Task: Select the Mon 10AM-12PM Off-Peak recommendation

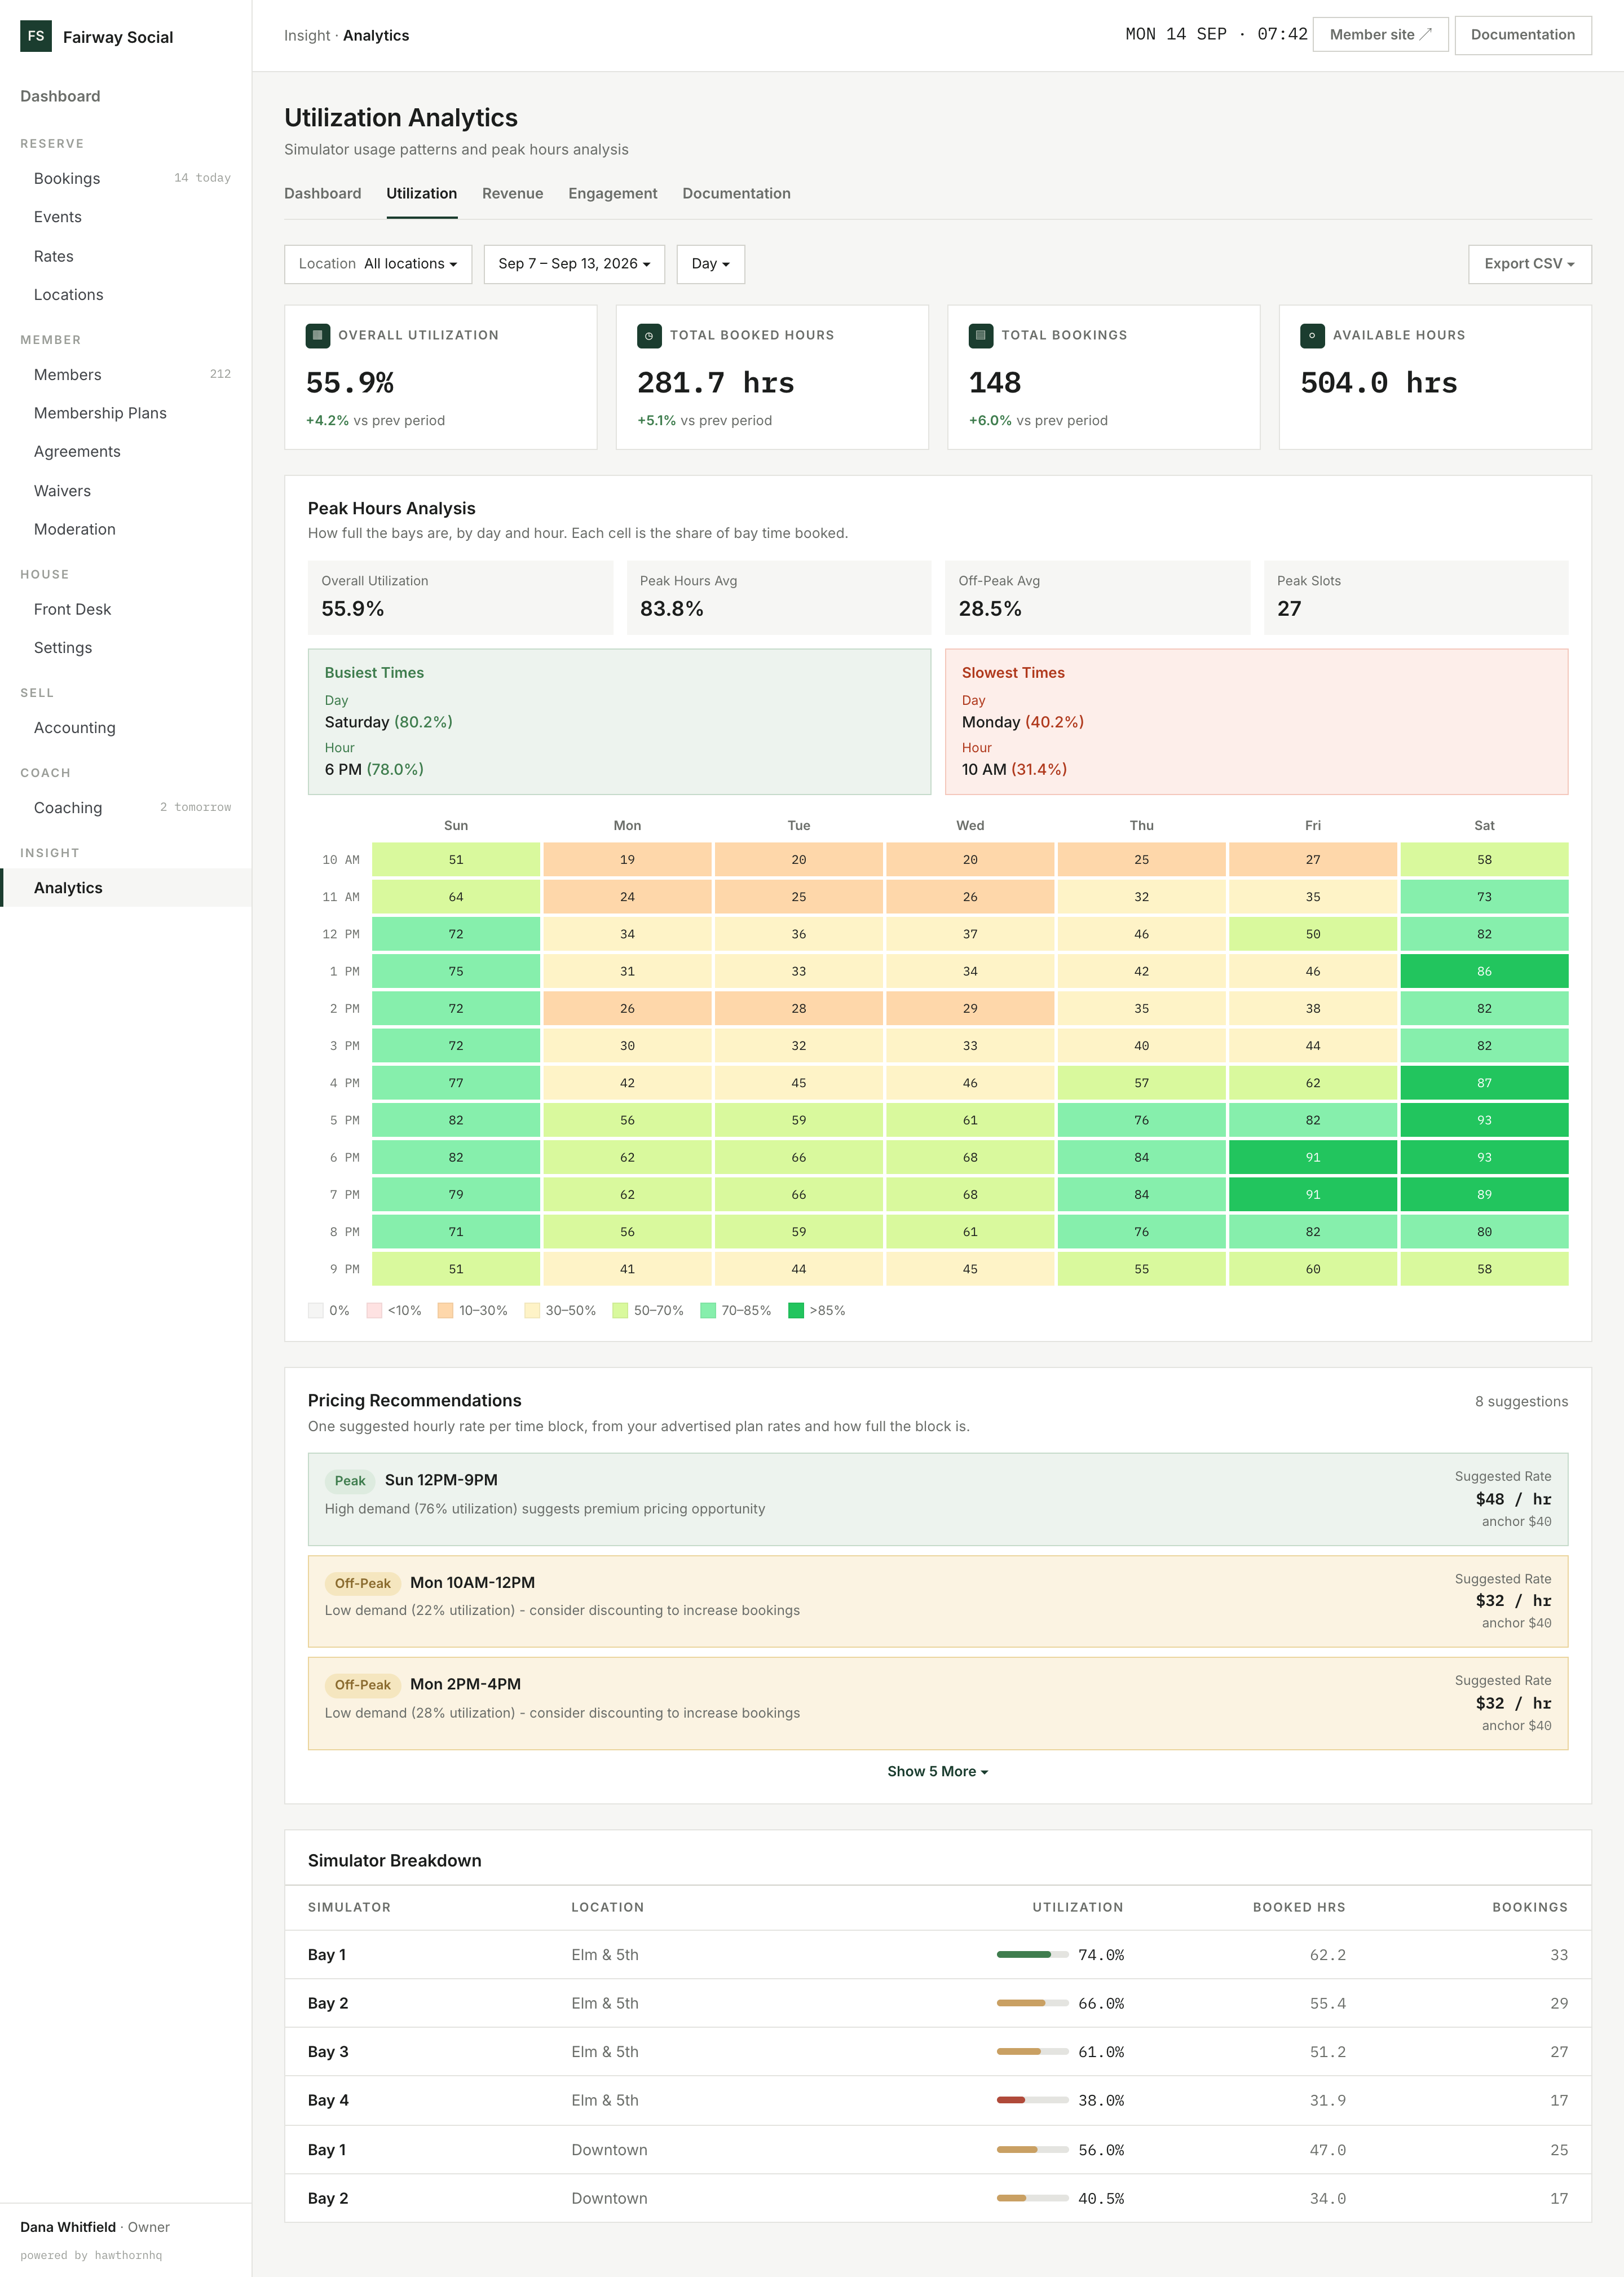Action: (937, 1601)
